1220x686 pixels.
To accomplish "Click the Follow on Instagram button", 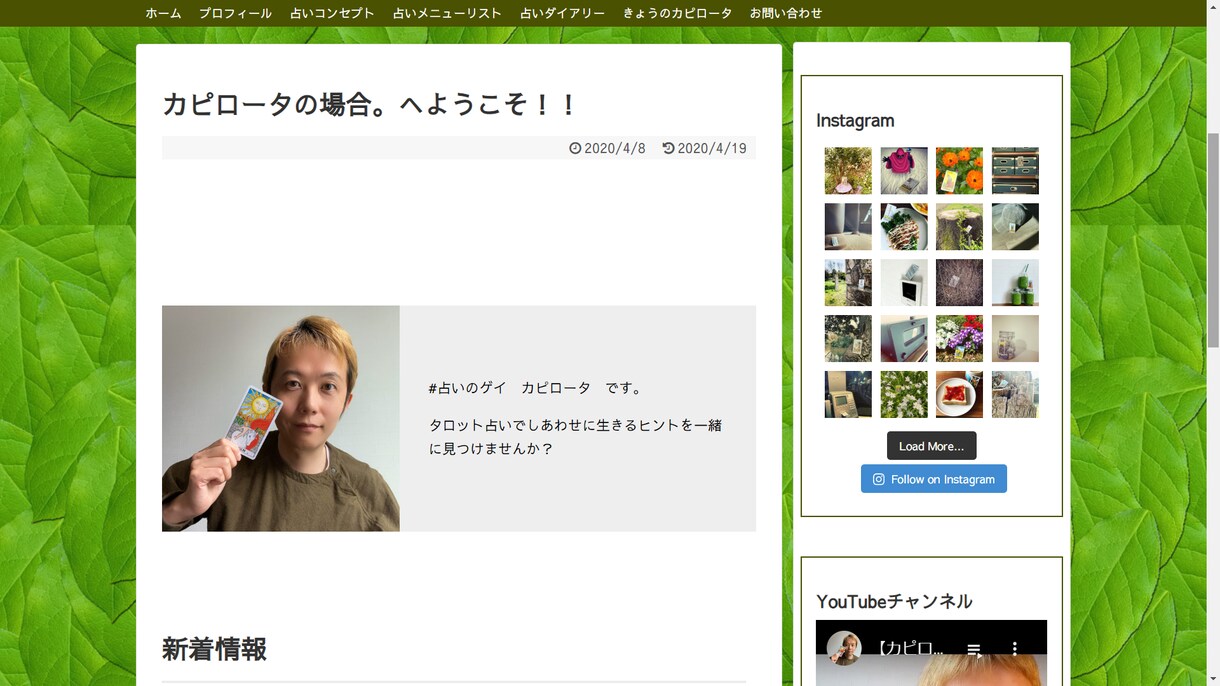I will point(934,479).
